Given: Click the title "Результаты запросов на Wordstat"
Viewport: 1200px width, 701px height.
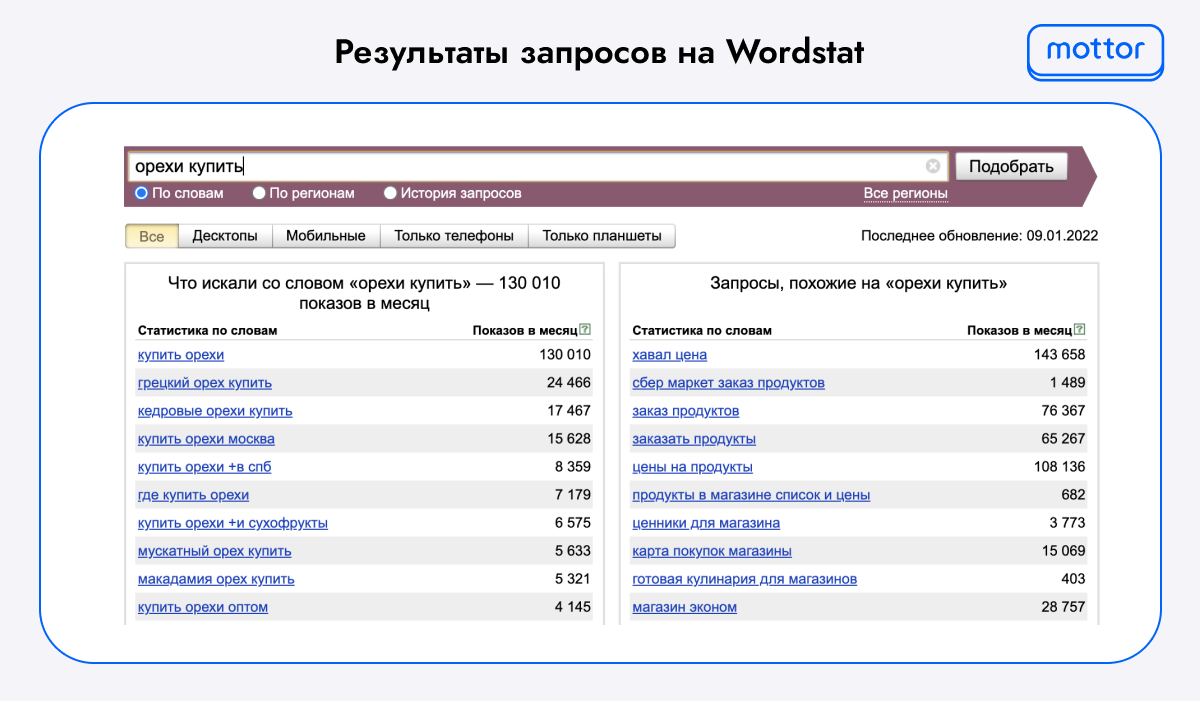Looking at the screenshot, I should [599, 52].
